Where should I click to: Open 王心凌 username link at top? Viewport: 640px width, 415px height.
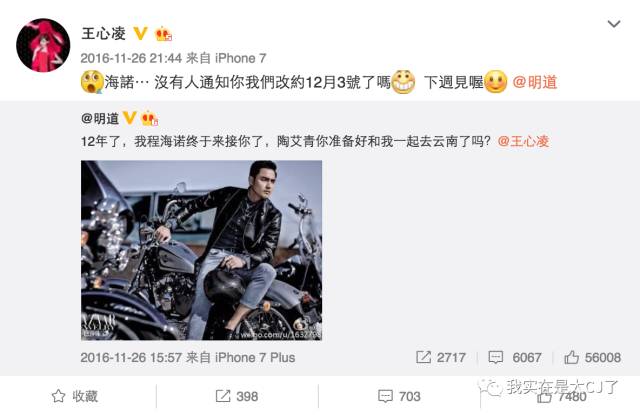[x=103, y=33]
